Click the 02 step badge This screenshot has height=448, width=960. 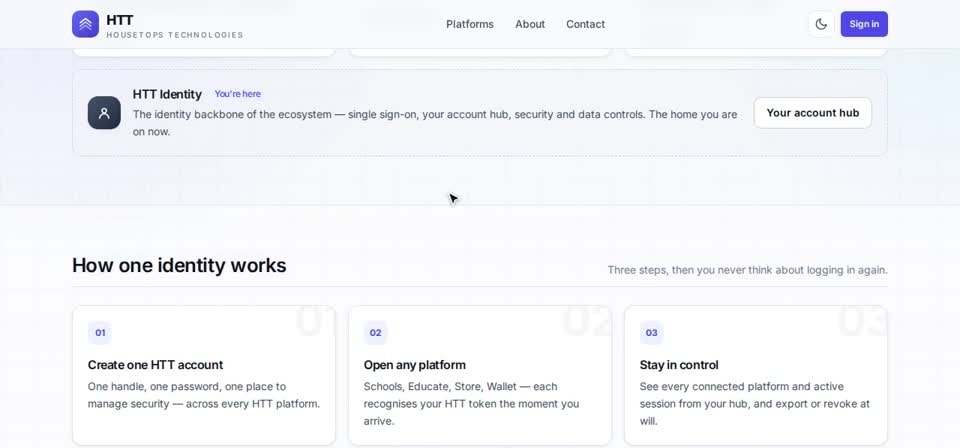point(375,333)
